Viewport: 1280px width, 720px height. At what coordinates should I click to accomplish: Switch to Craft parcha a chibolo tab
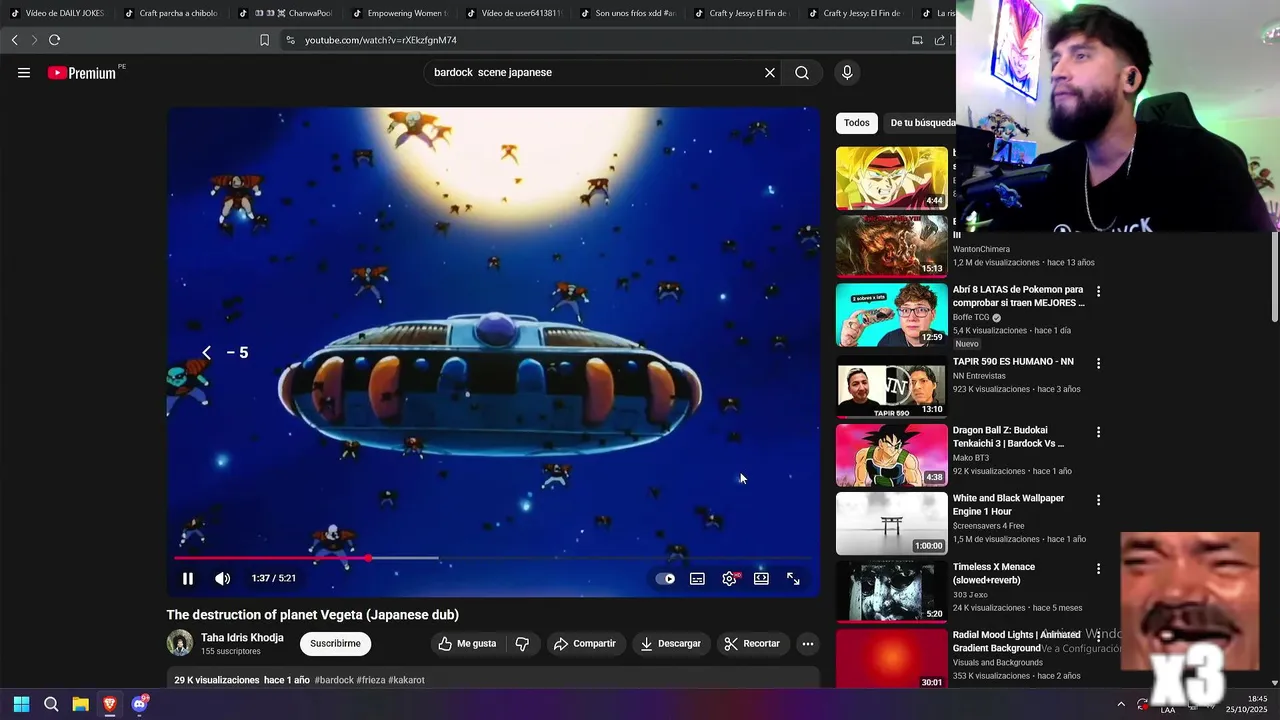tap(171, 13)
